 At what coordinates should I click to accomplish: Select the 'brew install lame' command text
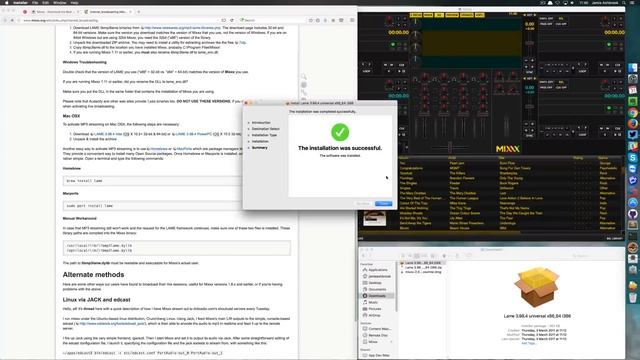(84, 180)
